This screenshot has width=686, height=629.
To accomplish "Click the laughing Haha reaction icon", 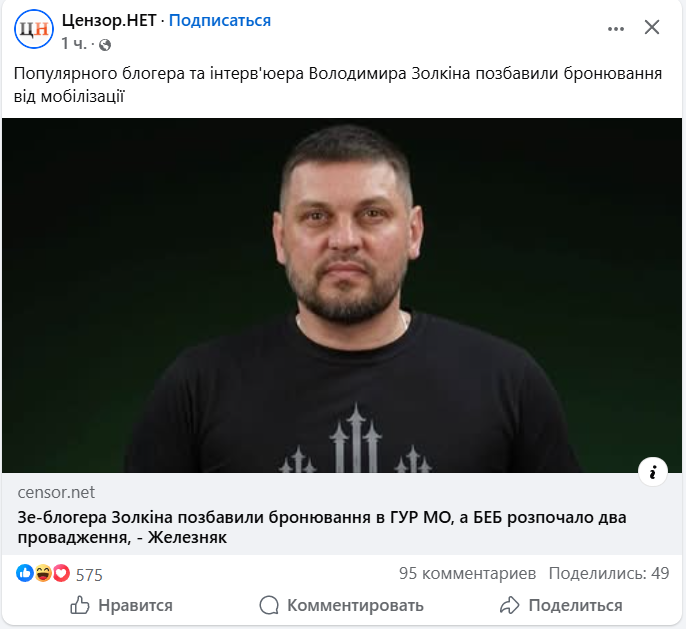I will [x=43, y=573].
